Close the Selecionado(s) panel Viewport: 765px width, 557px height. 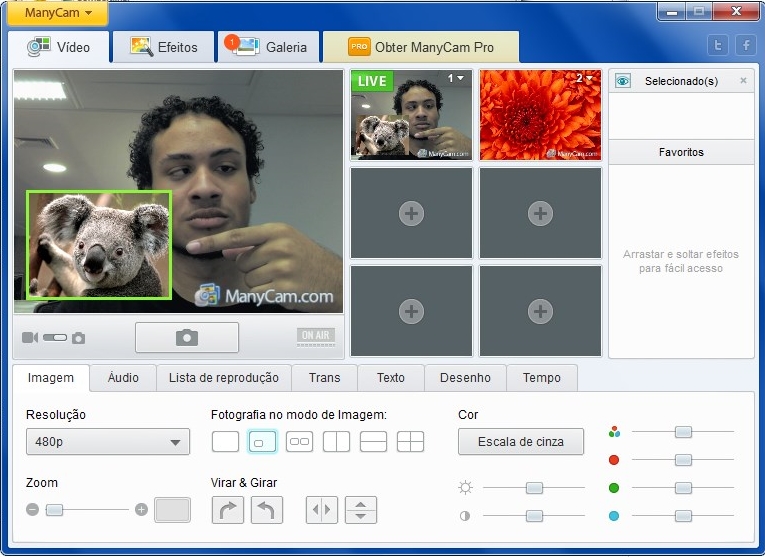click(743, 80)
